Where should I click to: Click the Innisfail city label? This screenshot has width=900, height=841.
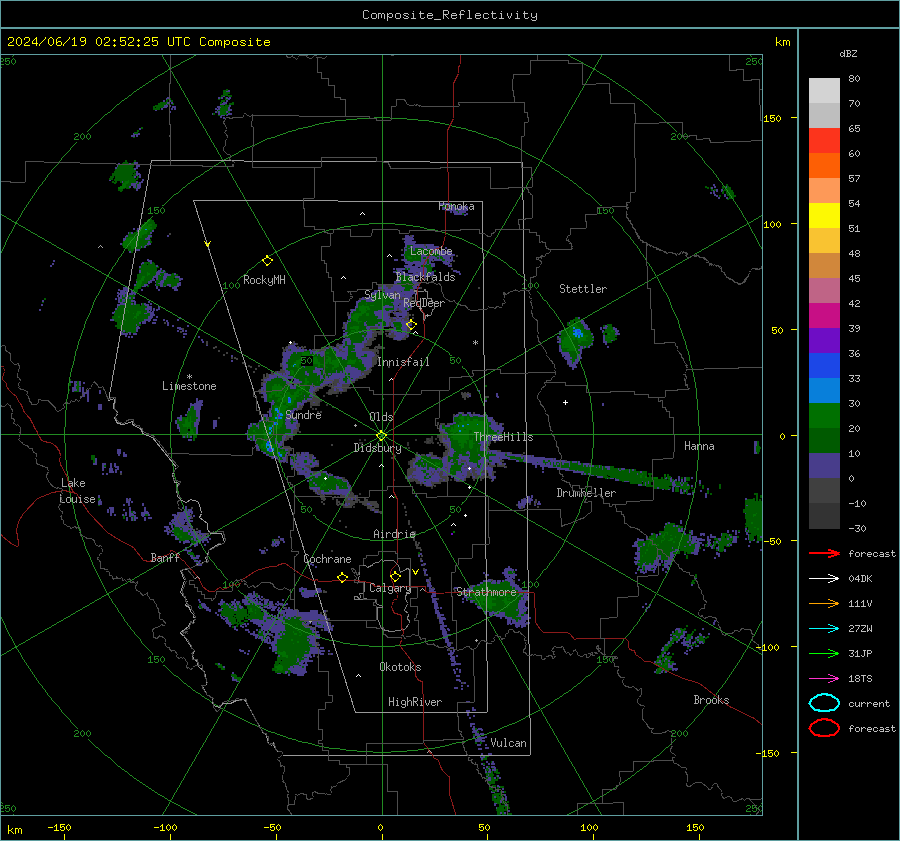[403, 362]
